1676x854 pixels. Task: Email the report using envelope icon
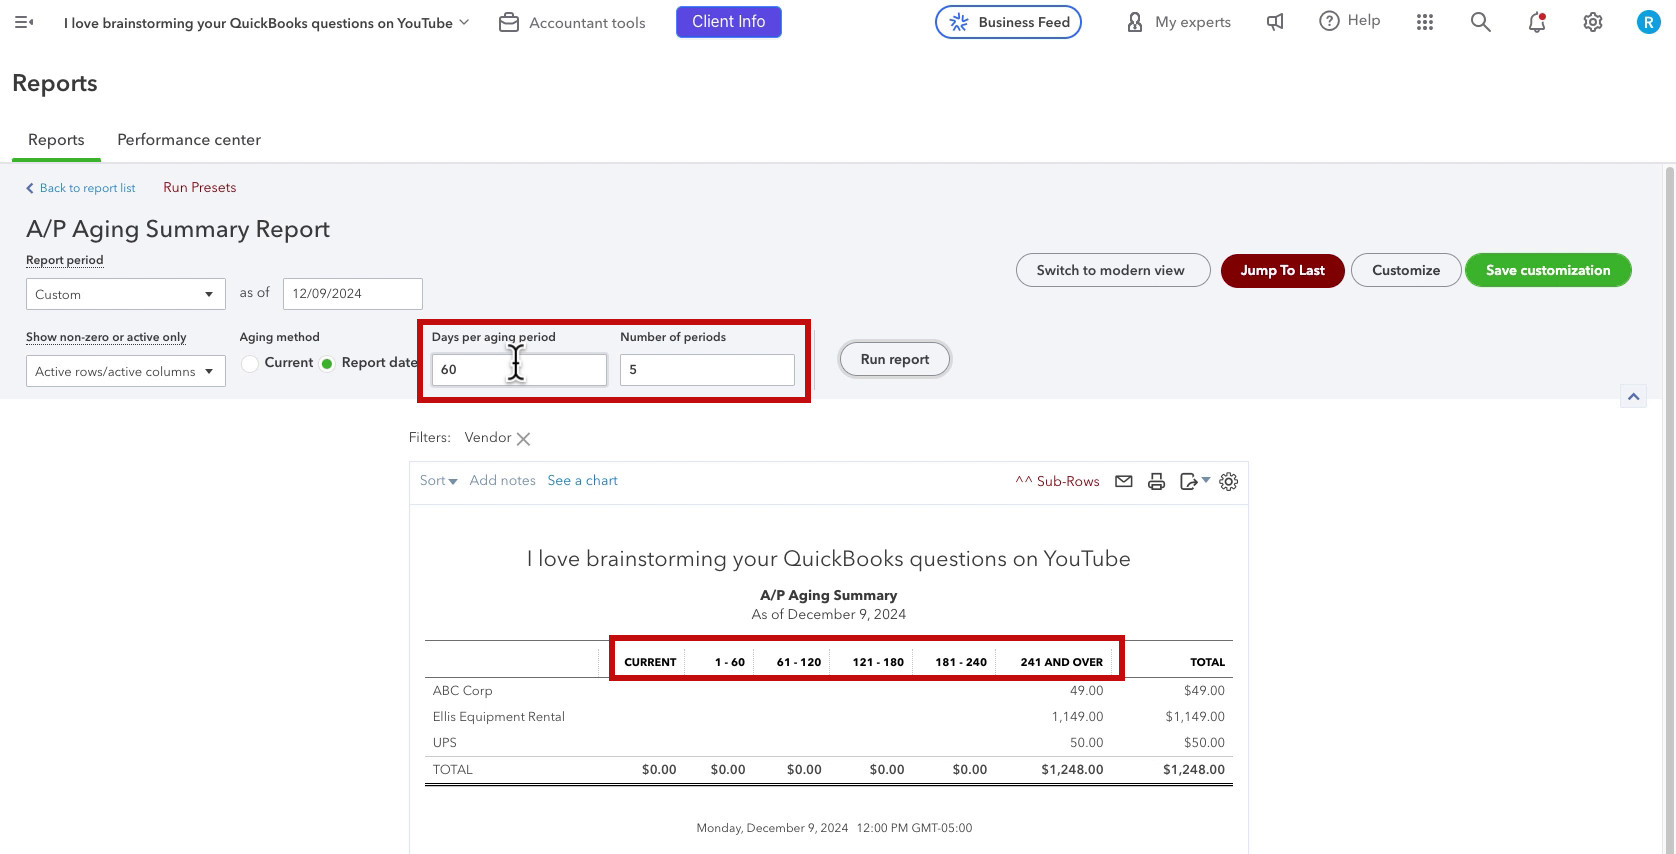pos(1124,481)
